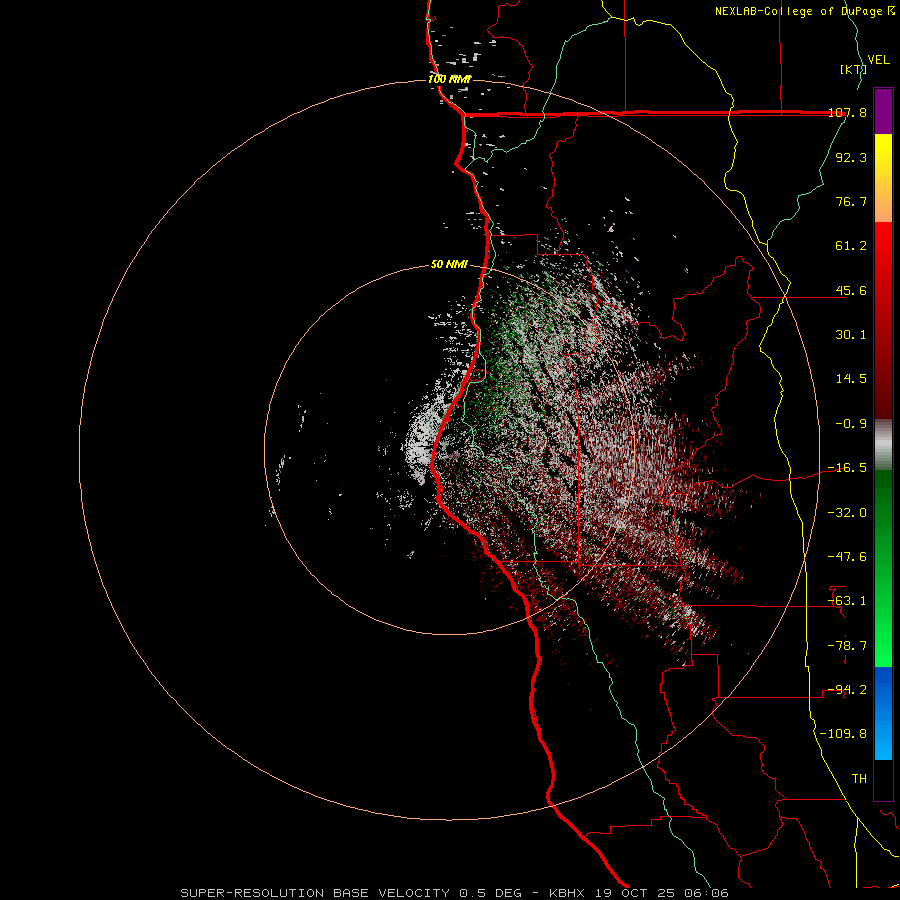Select the -109.8 velocity scale value
The width and height of the screenshot is (900, 900).
click(x=844, y=734)
